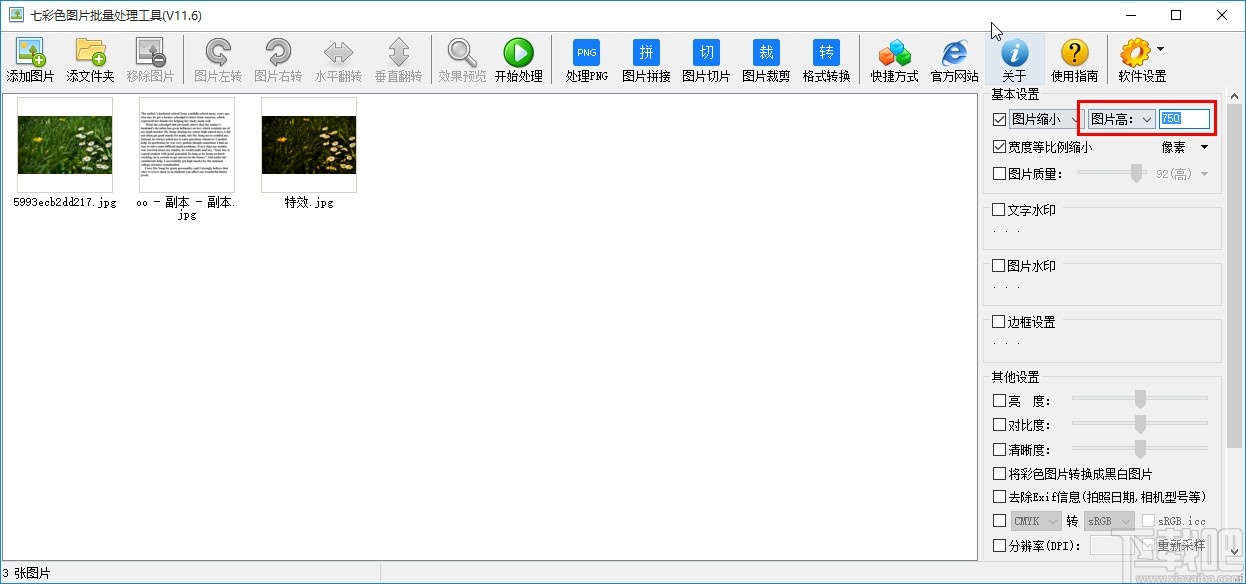The width and height of the screenshot is (1246, 584).
Task: Enable the 对比度 contrast checkbox
Action: coord(1000,426)
